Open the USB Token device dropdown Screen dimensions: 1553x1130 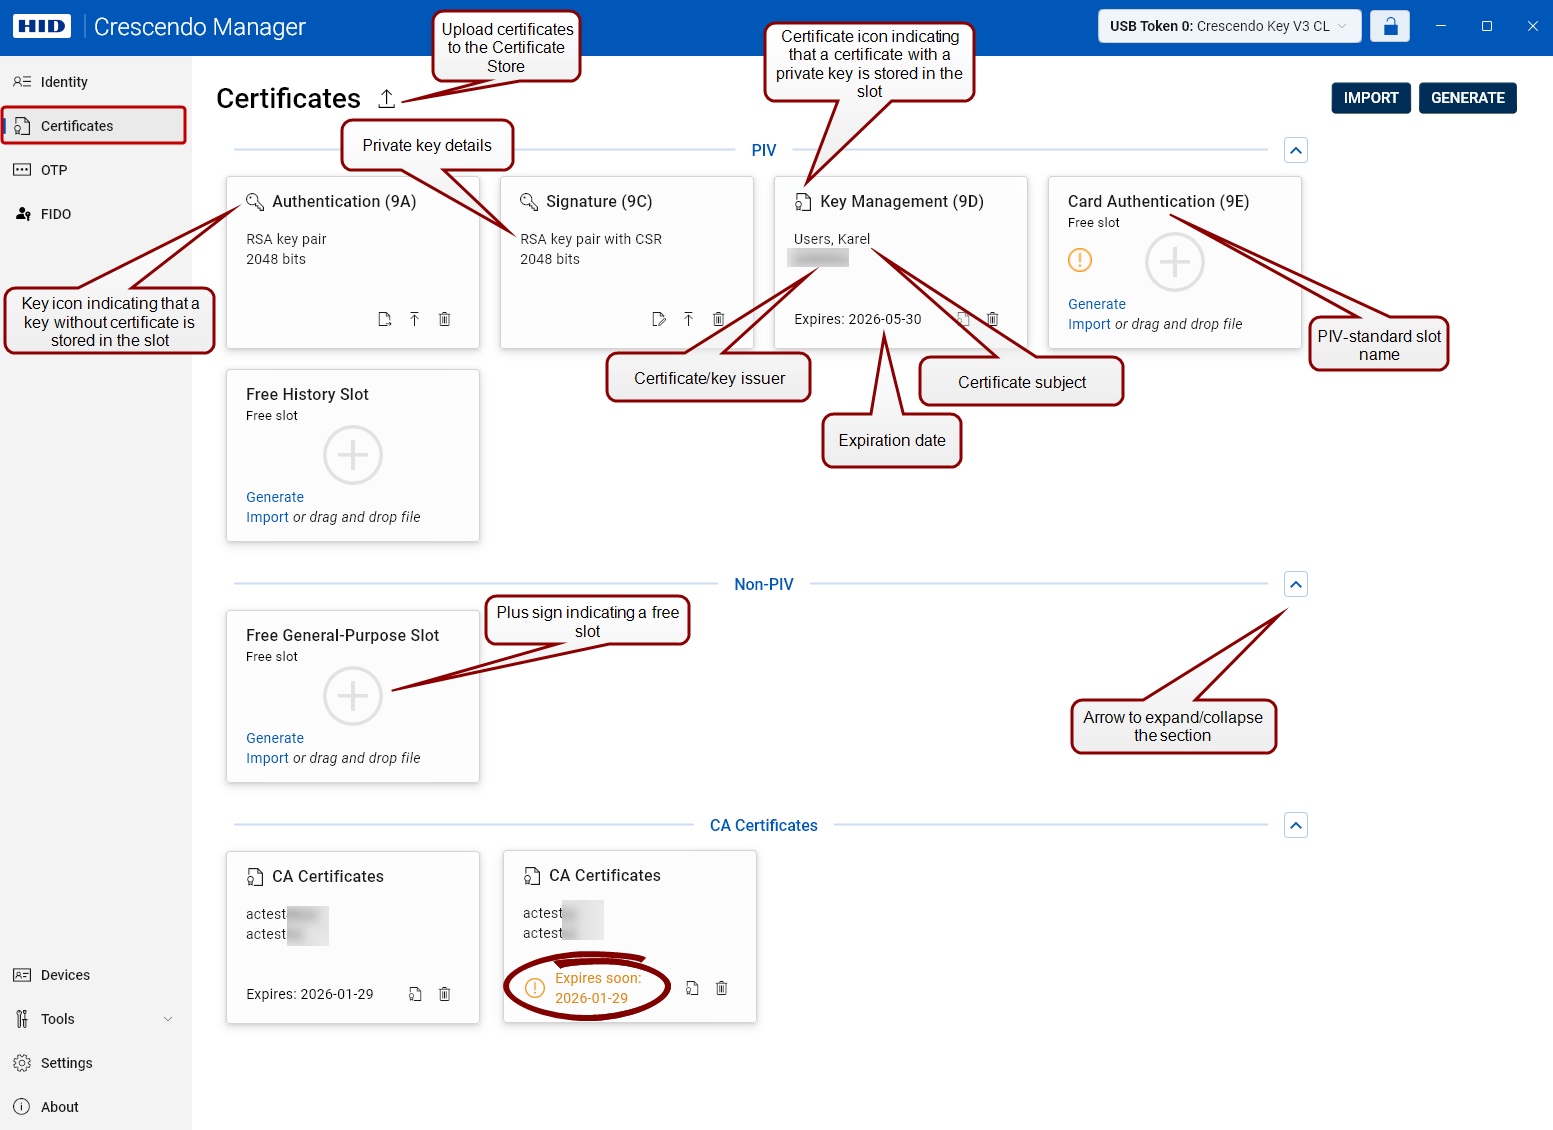pyautogui.click(x=1229, y=26)
